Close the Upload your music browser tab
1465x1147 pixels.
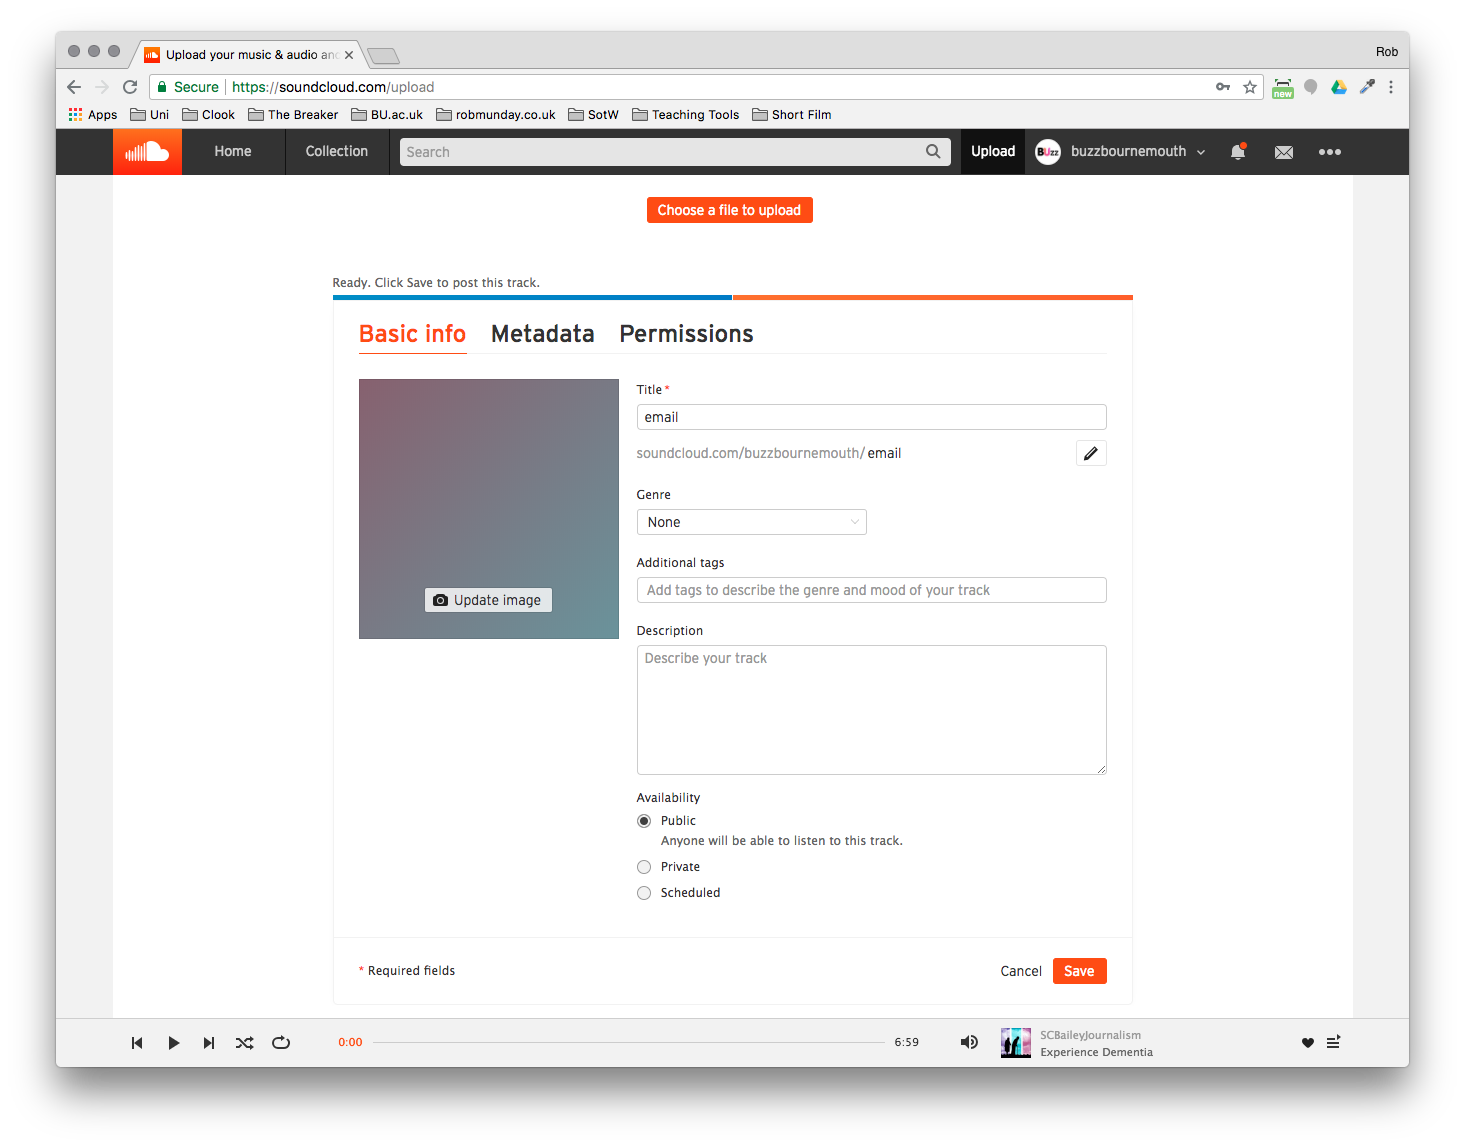[349, 55]
